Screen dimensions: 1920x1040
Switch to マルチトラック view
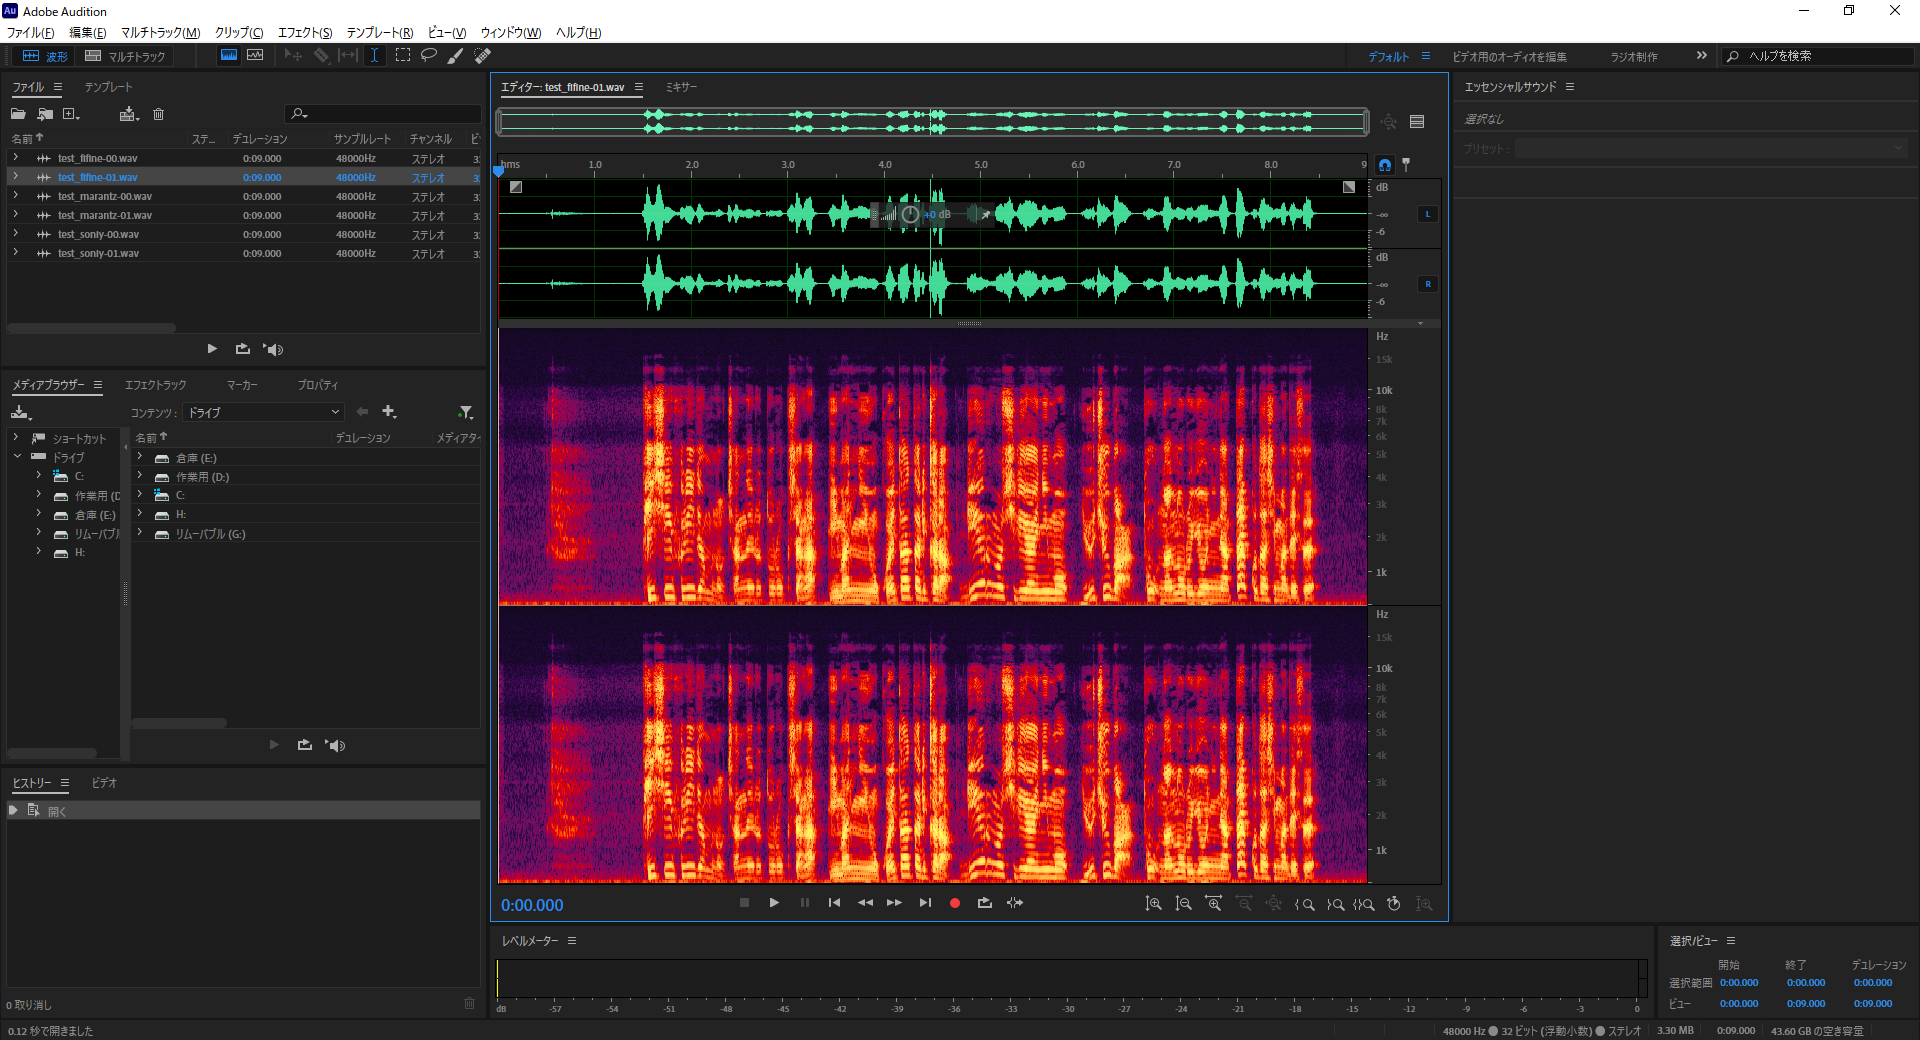(x=126, y=56)
